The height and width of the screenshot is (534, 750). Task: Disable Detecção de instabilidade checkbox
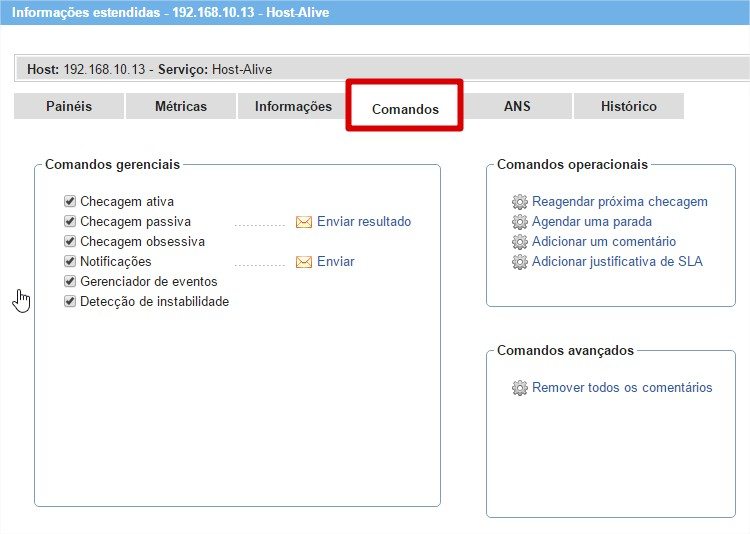70,301
